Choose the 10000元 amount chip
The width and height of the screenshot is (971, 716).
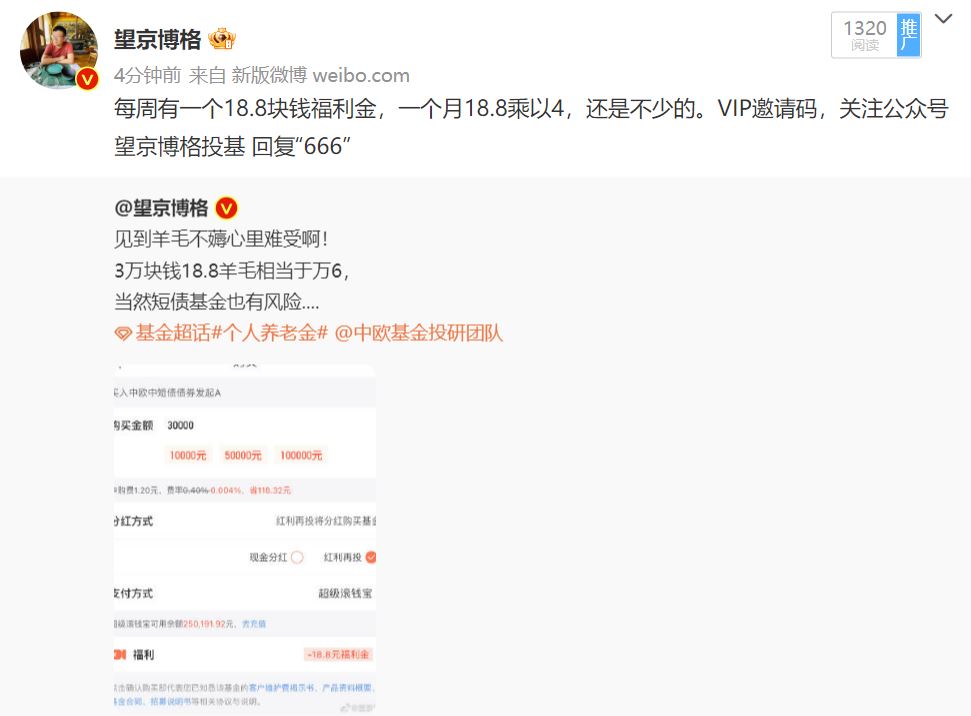(x=188, y=455)
